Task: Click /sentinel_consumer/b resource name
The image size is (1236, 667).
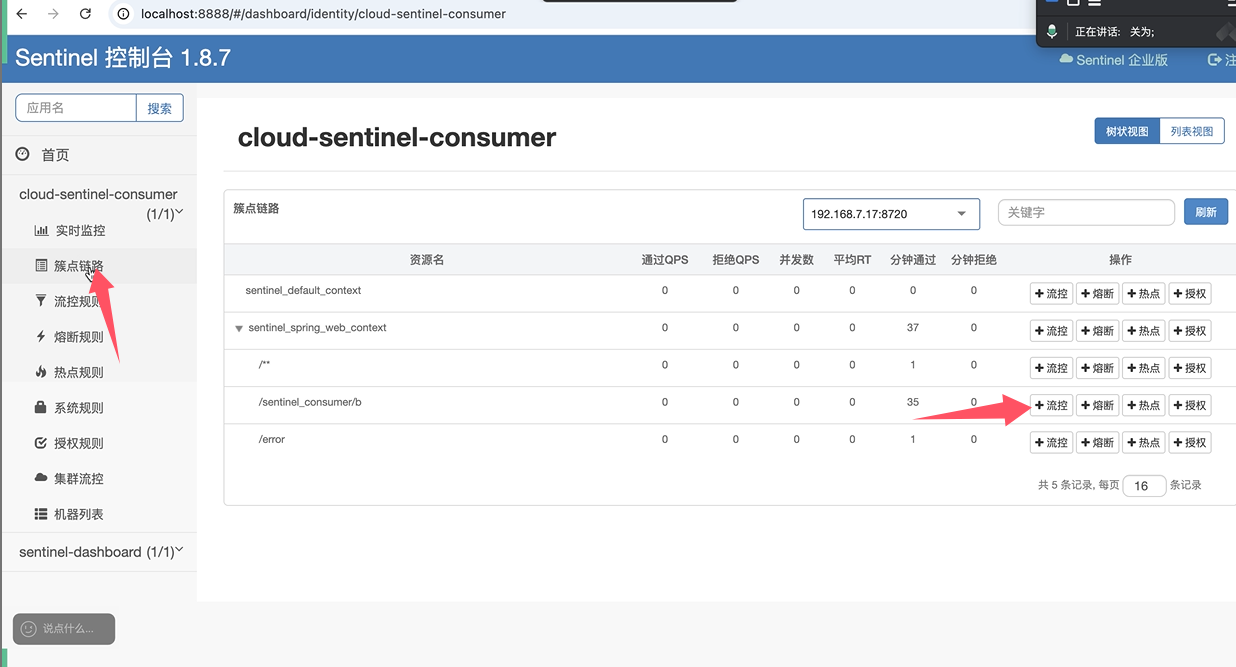Action: pos(310,402)
